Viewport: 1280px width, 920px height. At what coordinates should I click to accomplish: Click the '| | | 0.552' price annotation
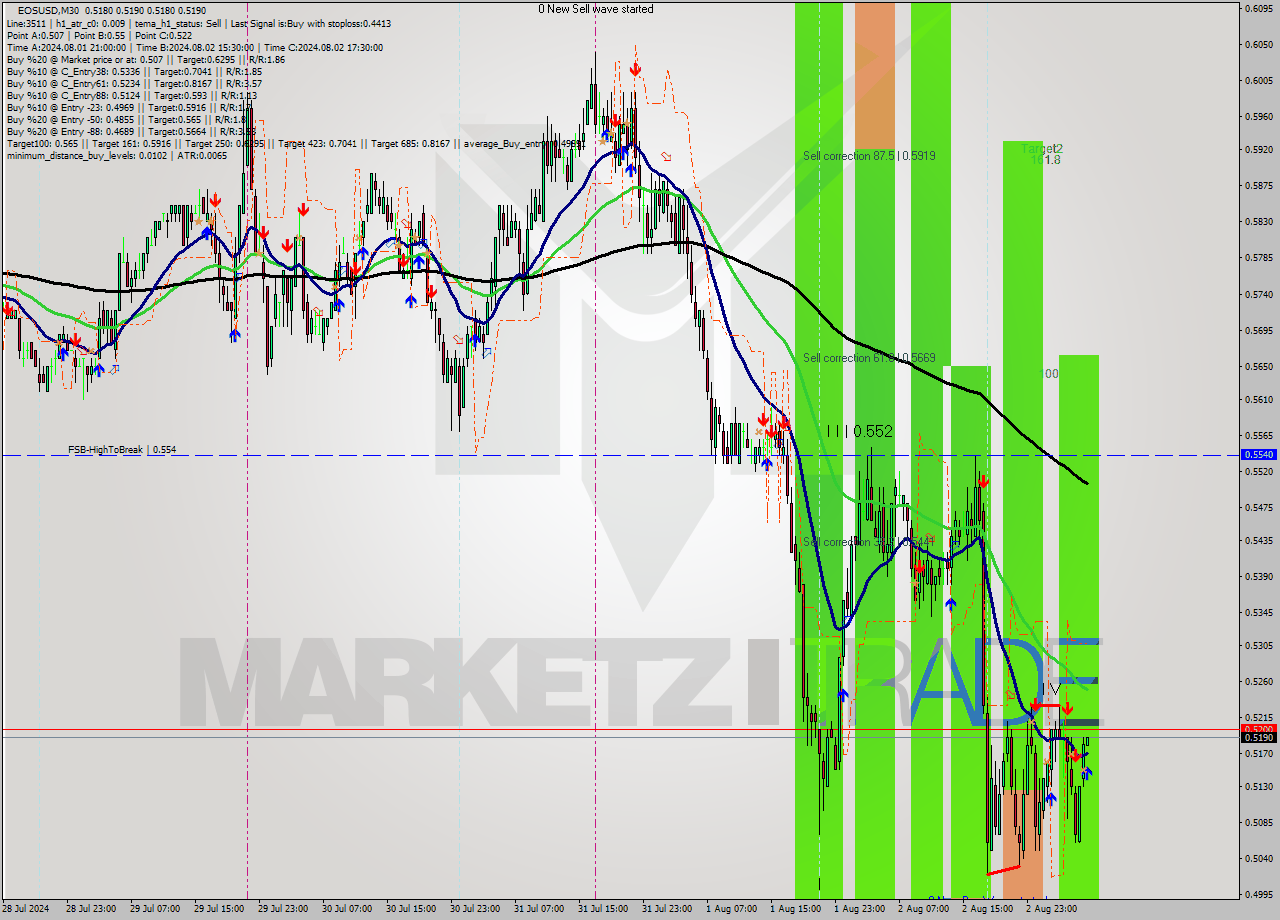[x=859, y=431]
